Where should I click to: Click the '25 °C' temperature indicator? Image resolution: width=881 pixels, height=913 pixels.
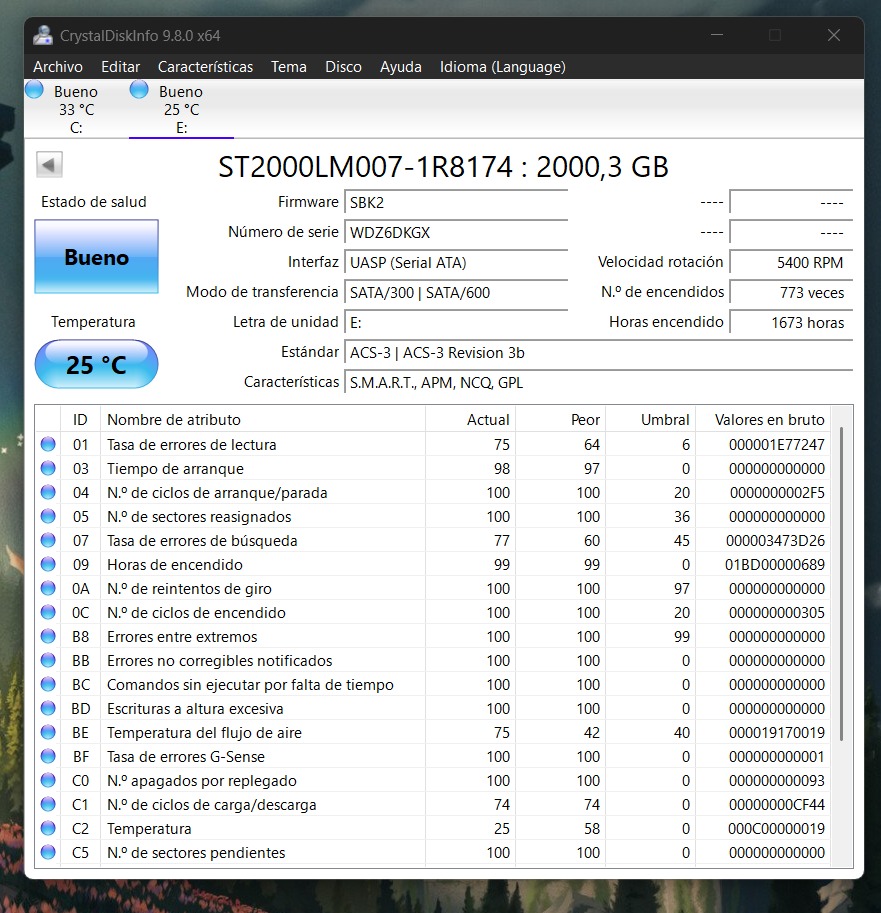[x=96, y=364]
